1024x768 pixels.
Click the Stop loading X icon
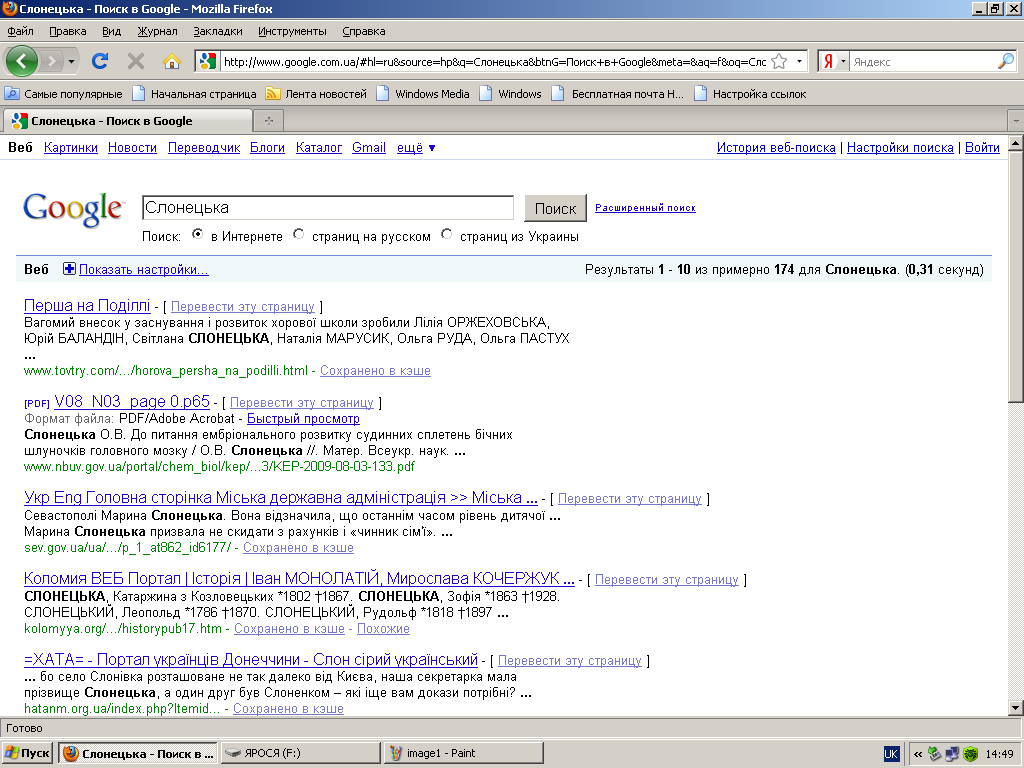point(136,61)
